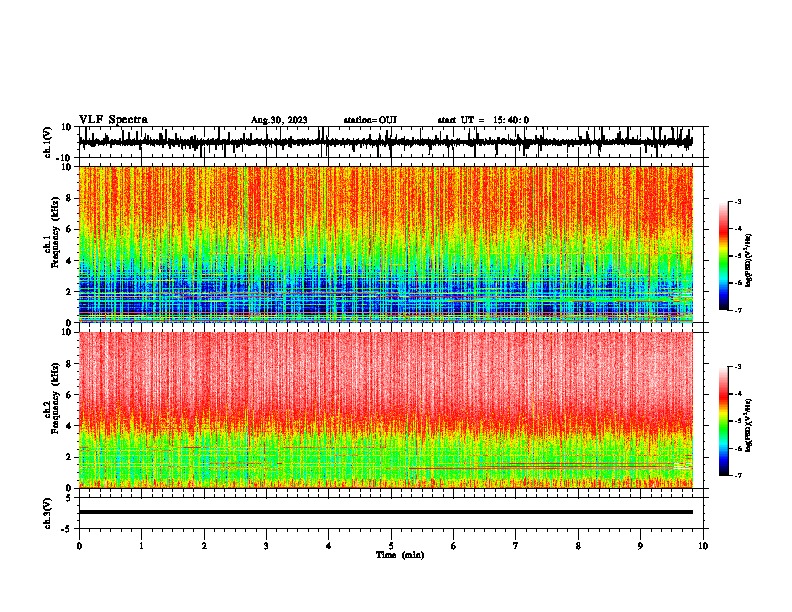The image size is (792, 612).
Task: Click inside the ch.2 spectrogram panel
Action: [385, 410]
